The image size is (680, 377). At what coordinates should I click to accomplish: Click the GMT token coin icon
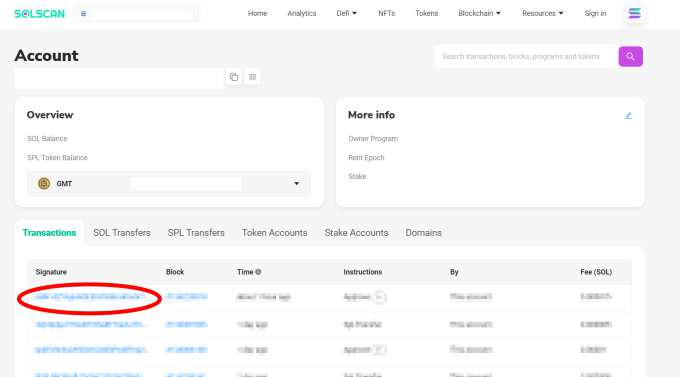44,184
